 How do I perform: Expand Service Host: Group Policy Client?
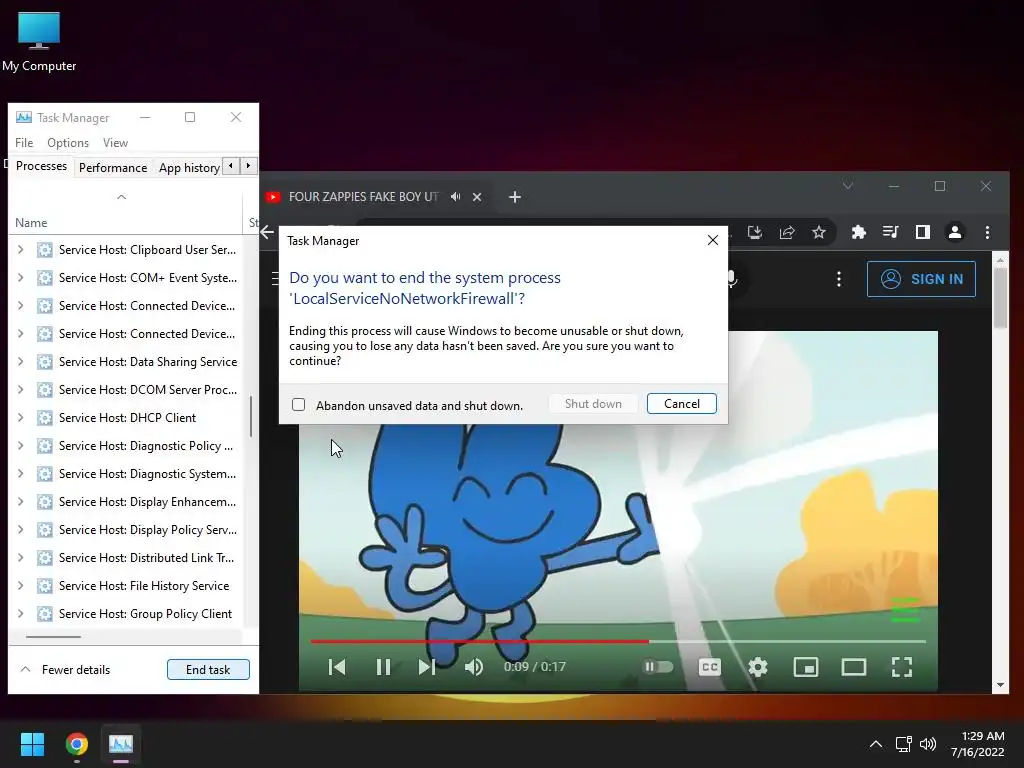coord(20,614)
